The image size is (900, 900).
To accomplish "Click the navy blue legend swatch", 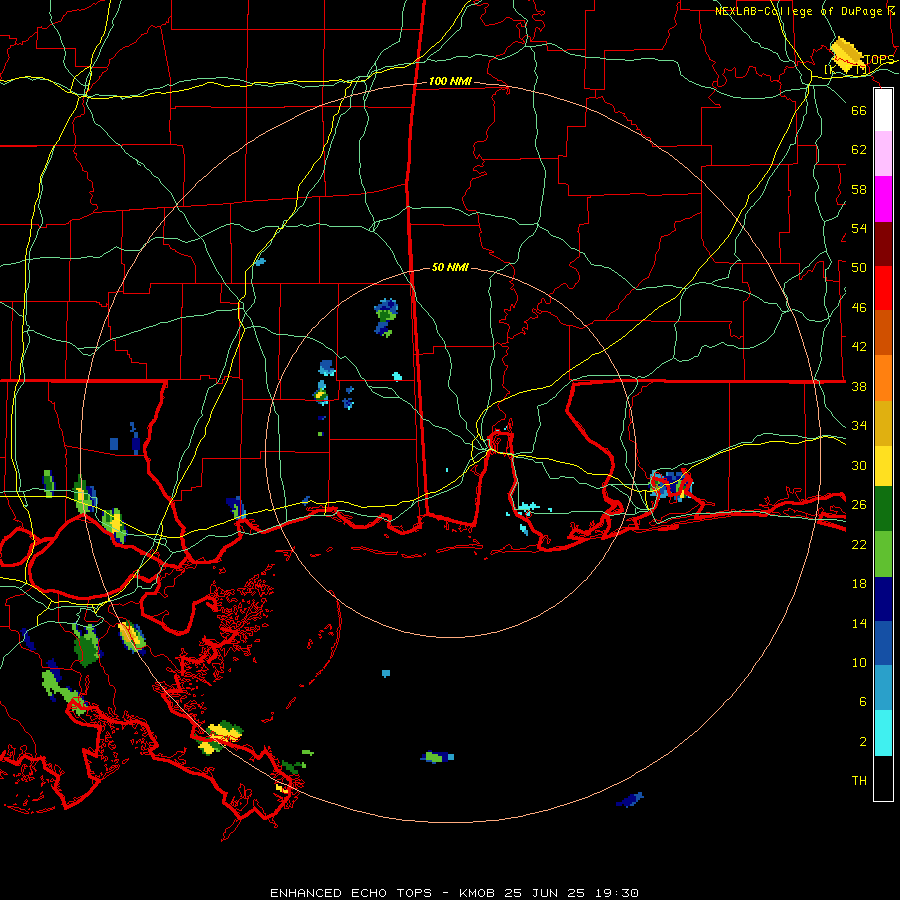I will pyautogui.click(x=883, y=599).
